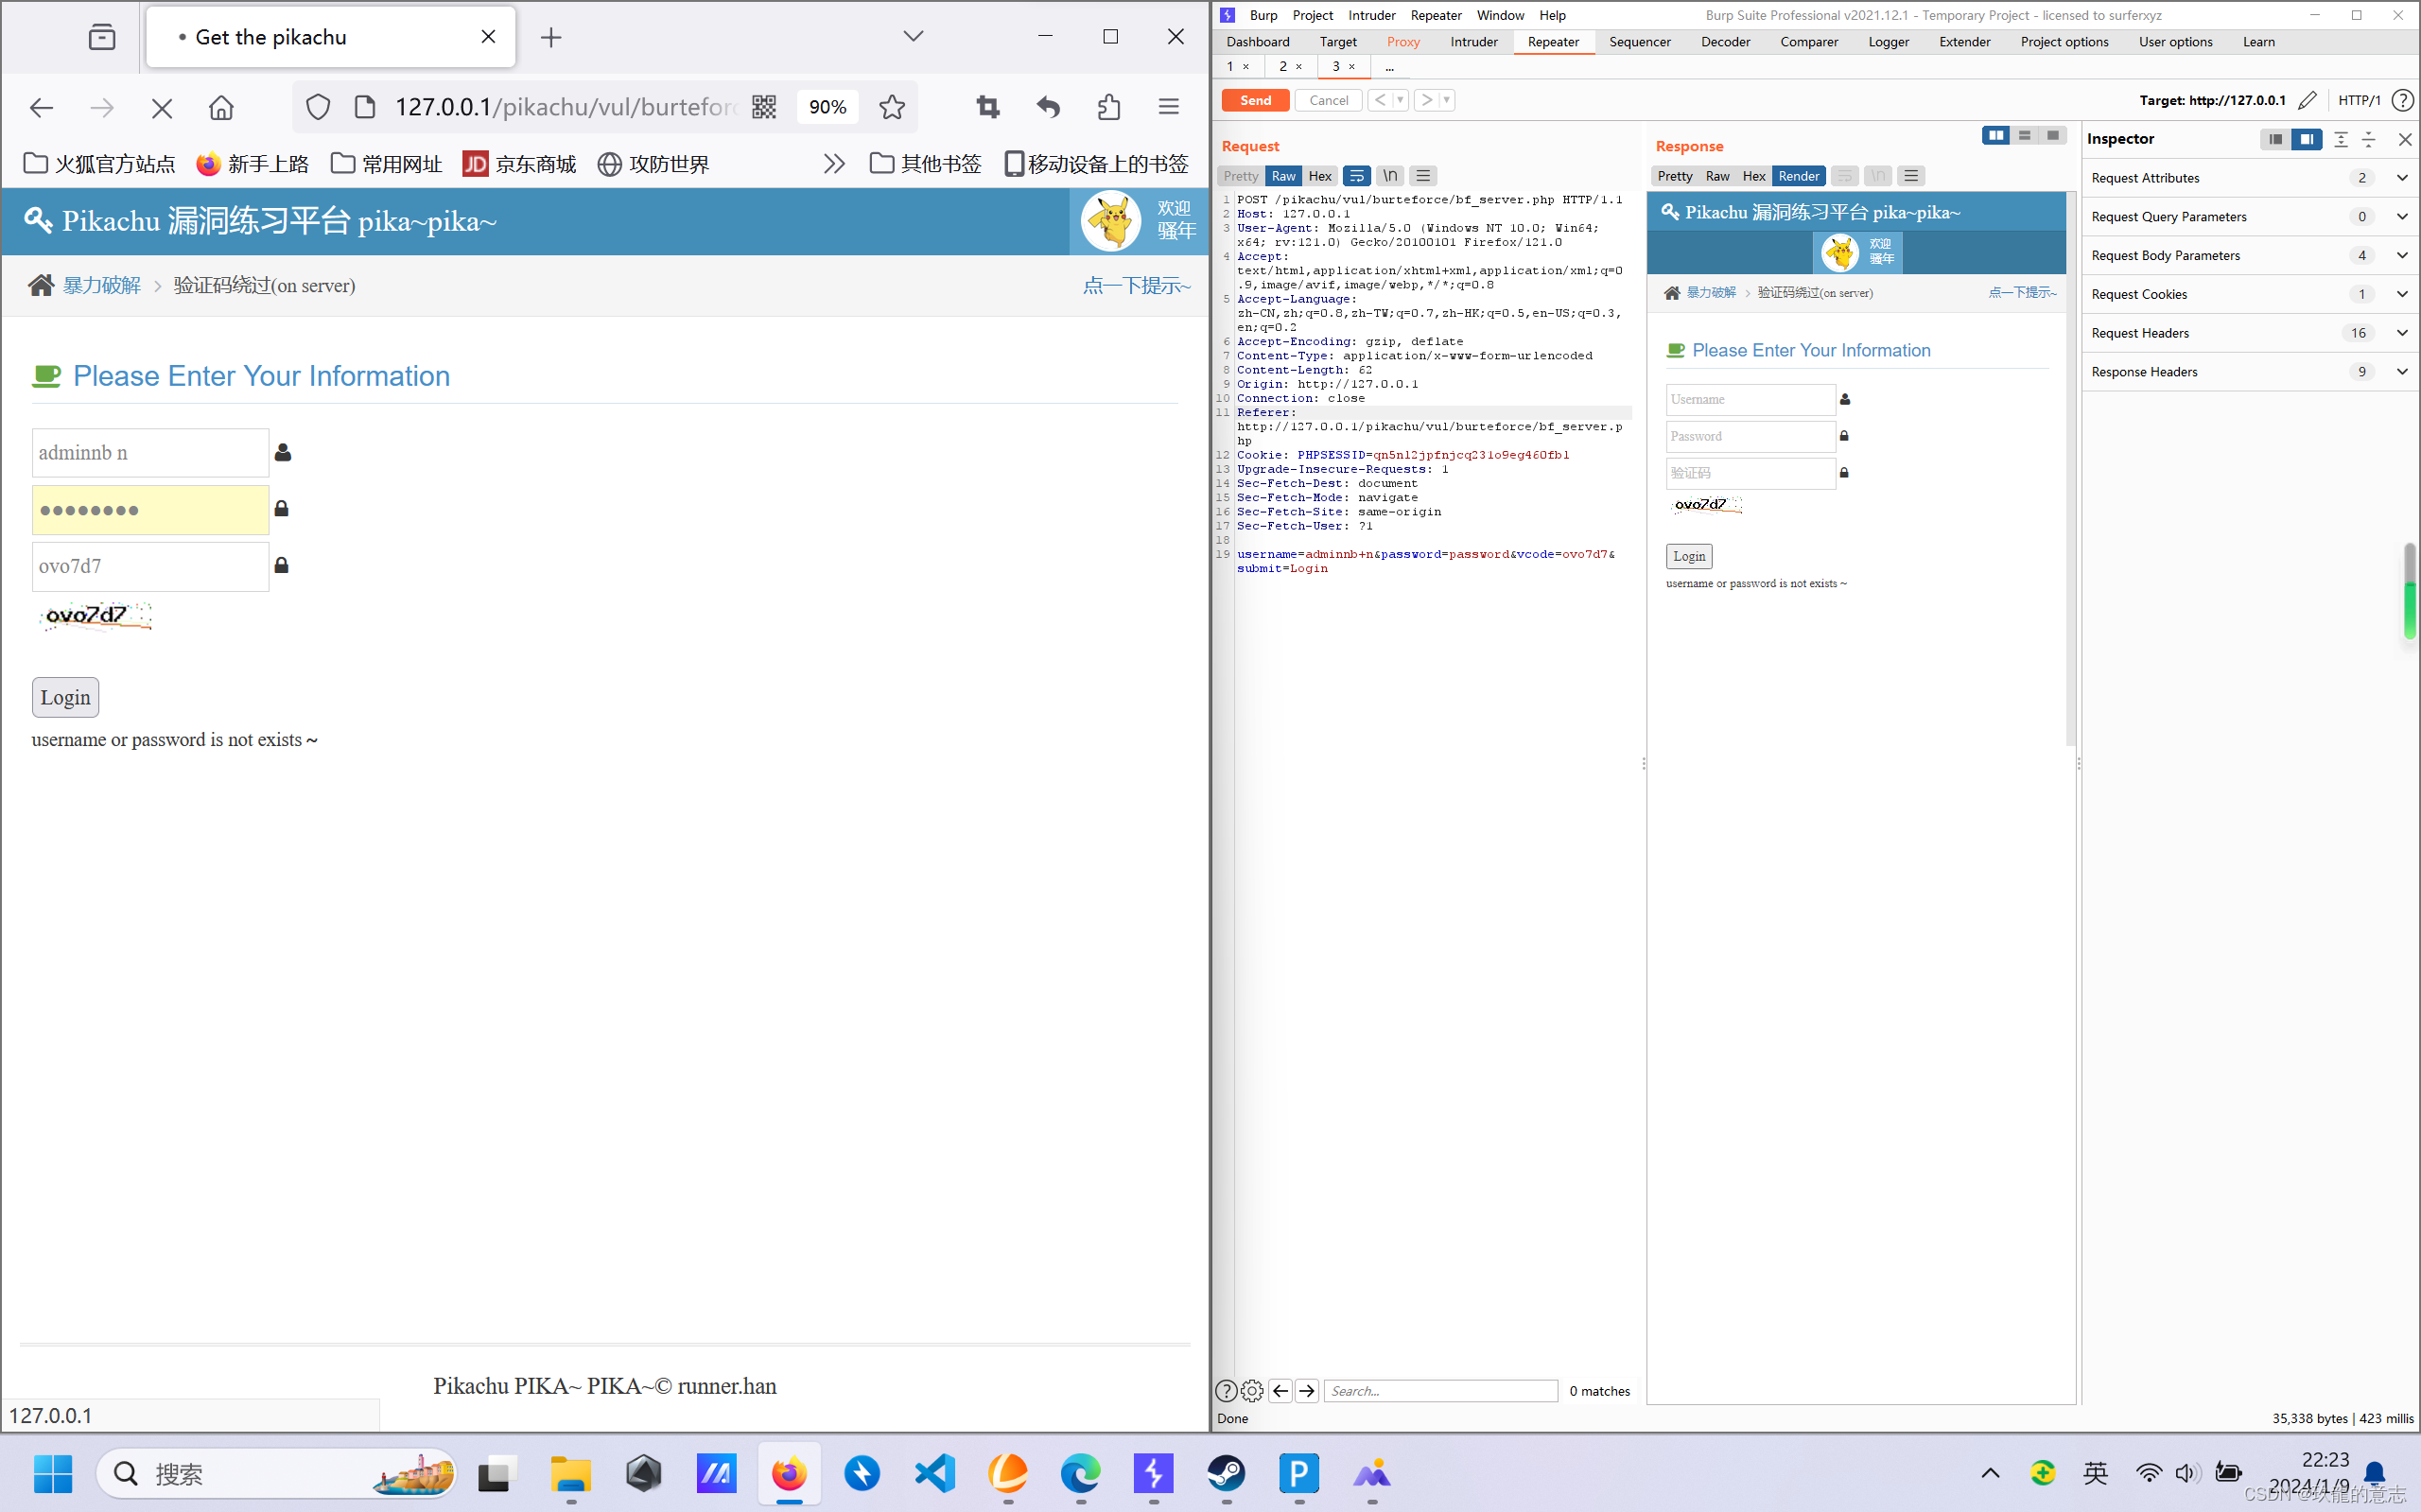2421x1512 pixels.
Task: Switch Response view to Render
Action: point(1799,176)
